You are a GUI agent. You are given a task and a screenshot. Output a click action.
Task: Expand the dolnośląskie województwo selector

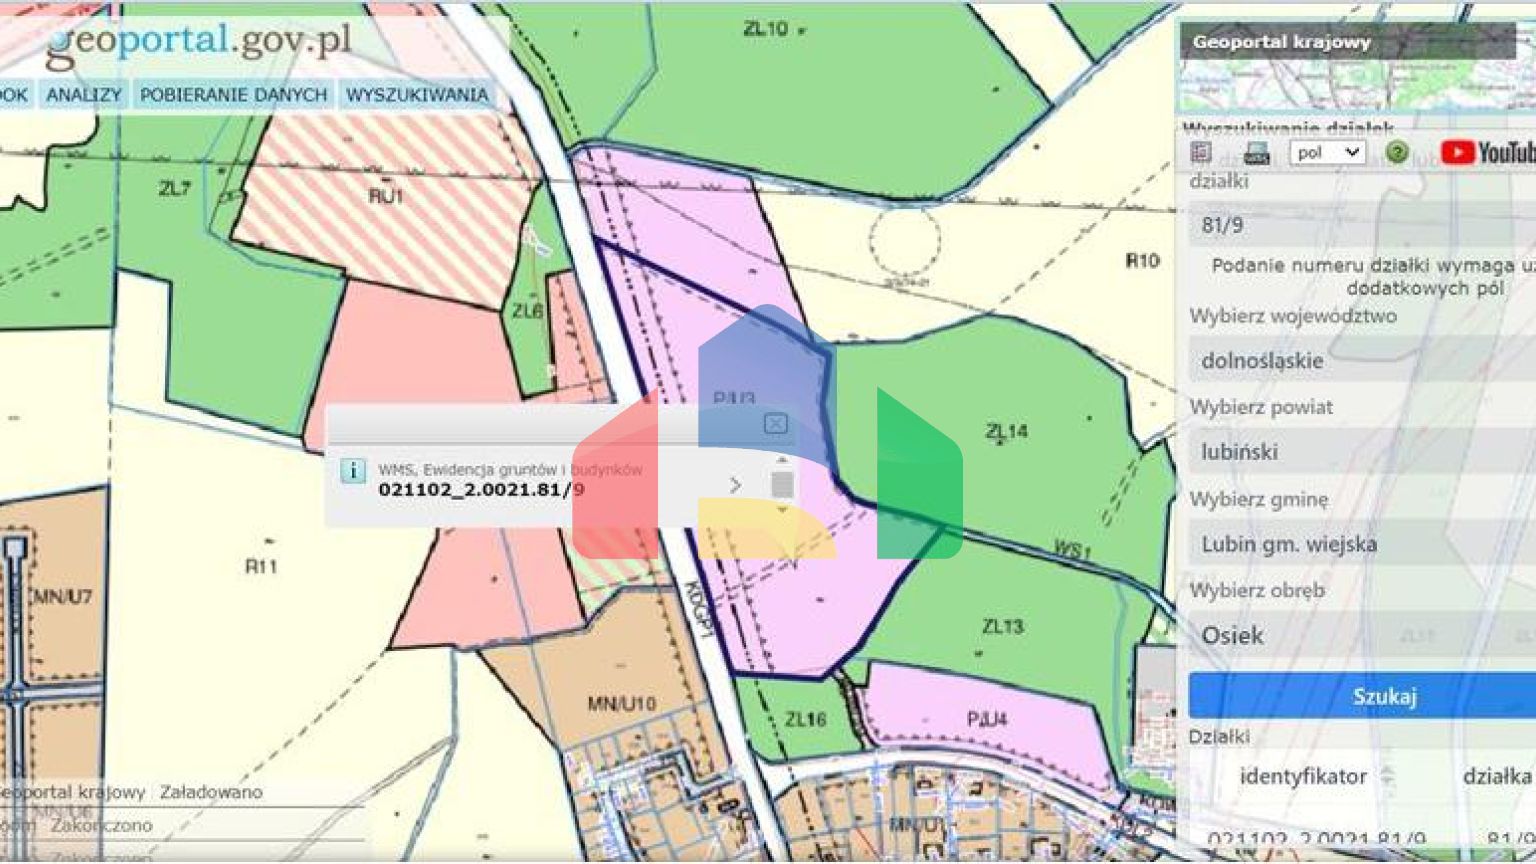pos(1355,361)
